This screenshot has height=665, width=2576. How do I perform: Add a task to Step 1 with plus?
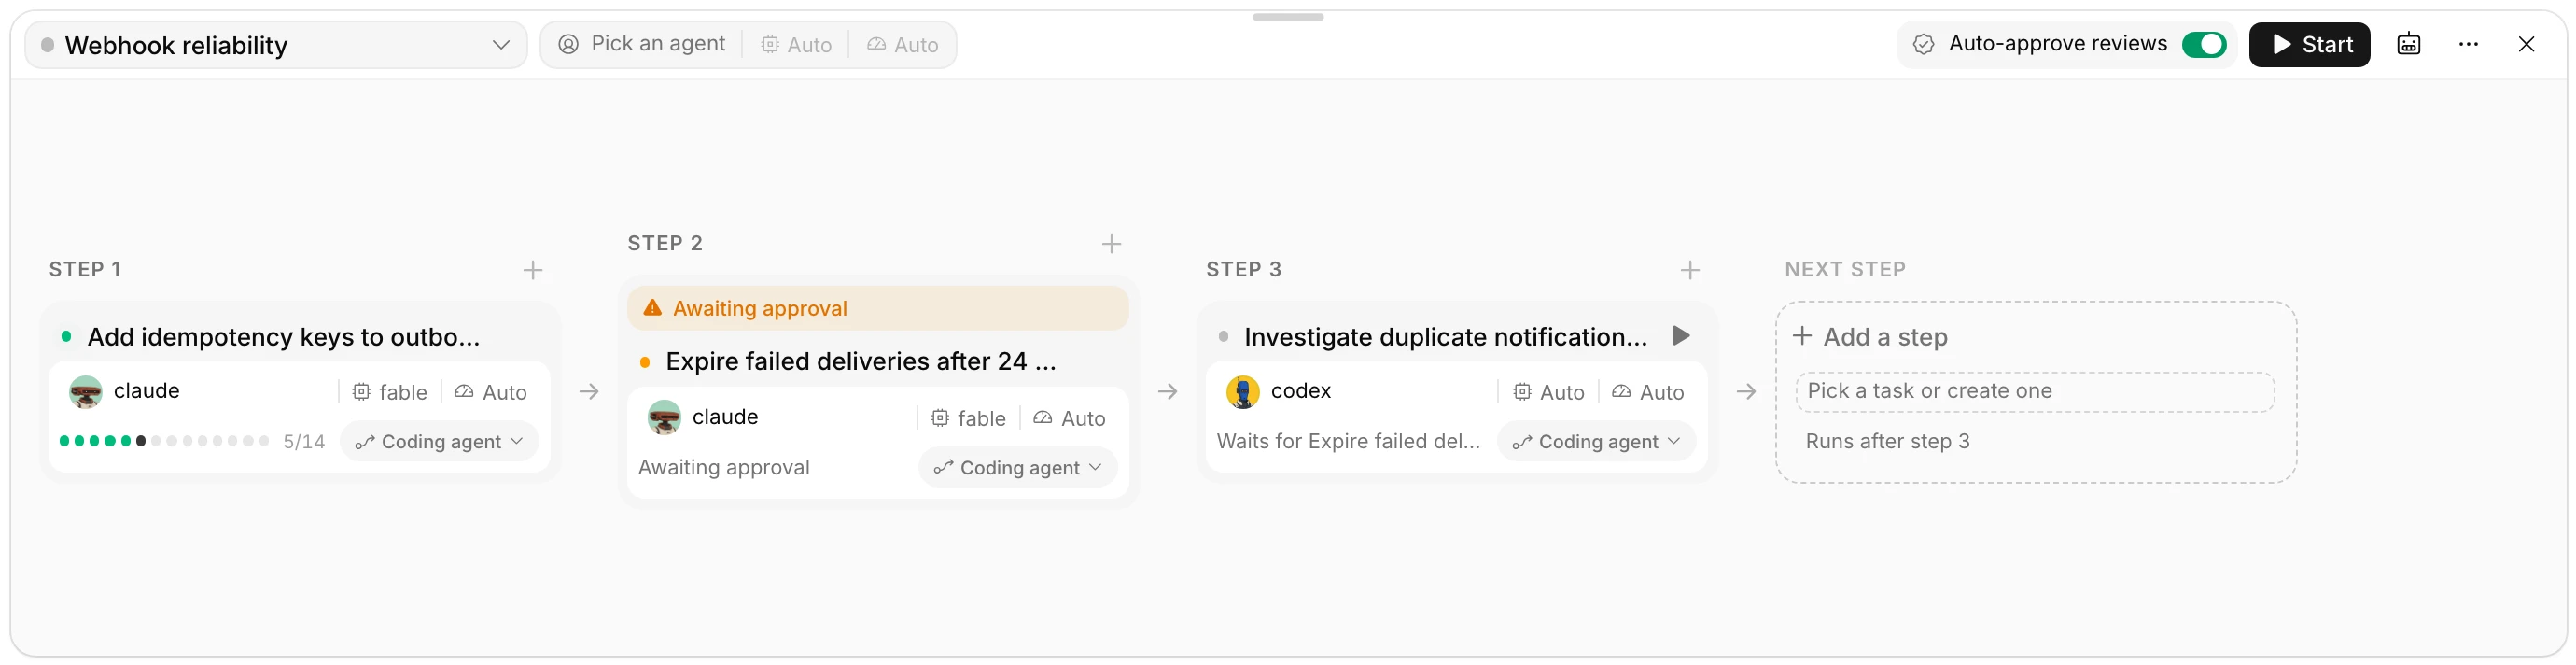tap(533, 270)
